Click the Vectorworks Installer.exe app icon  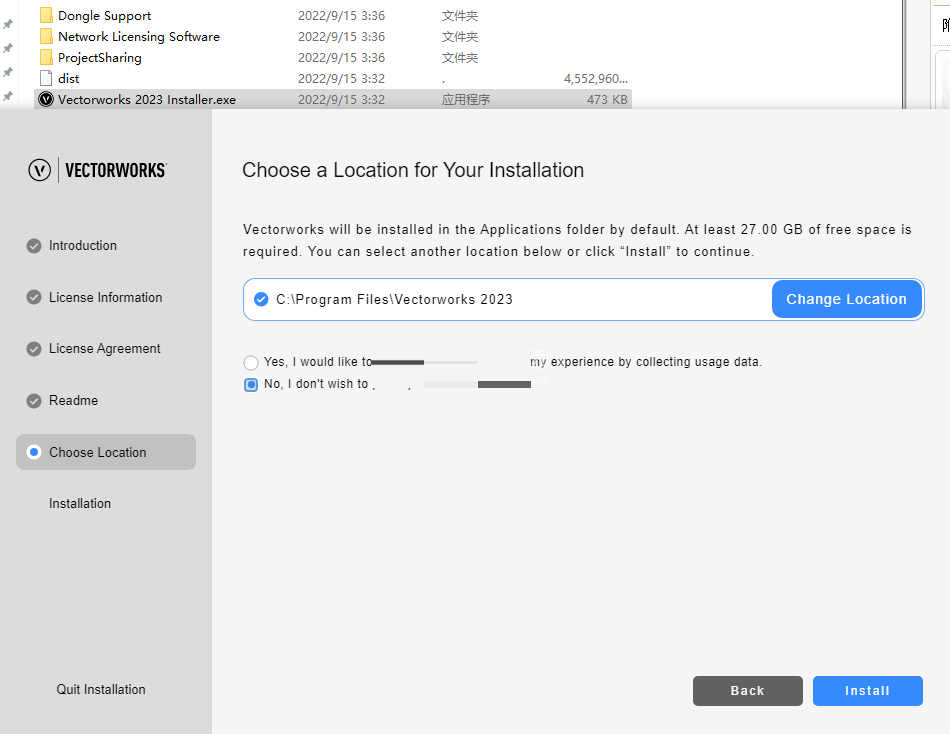(46, 99)
